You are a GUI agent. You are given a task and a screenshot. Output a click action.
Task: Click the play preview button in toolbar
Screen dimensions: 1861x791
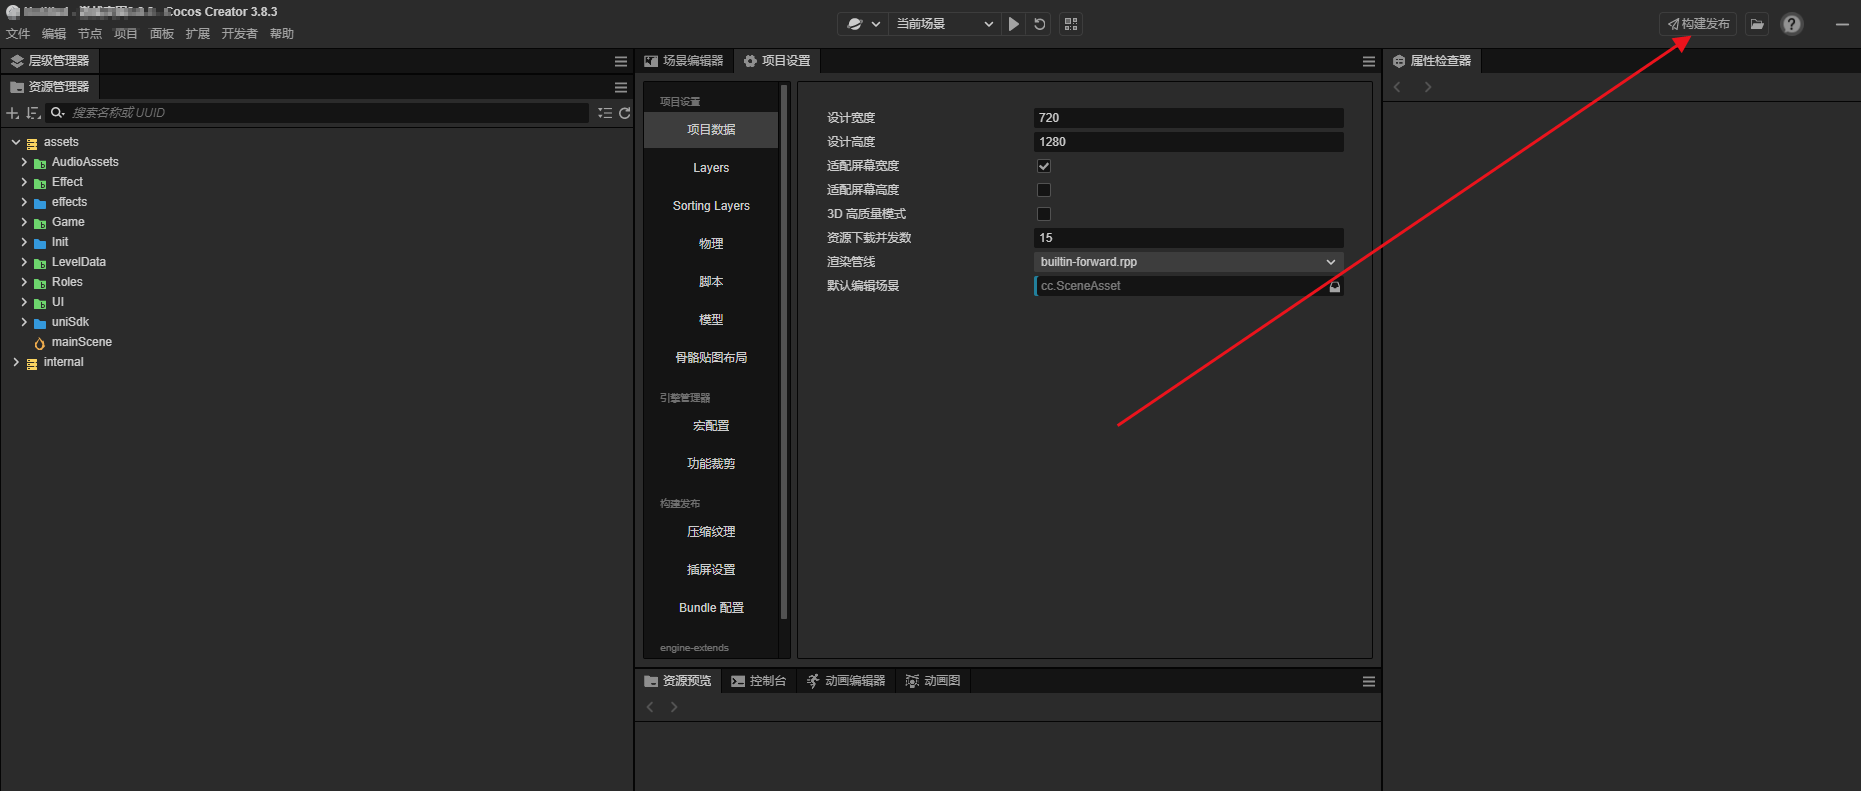[1014, 24]
